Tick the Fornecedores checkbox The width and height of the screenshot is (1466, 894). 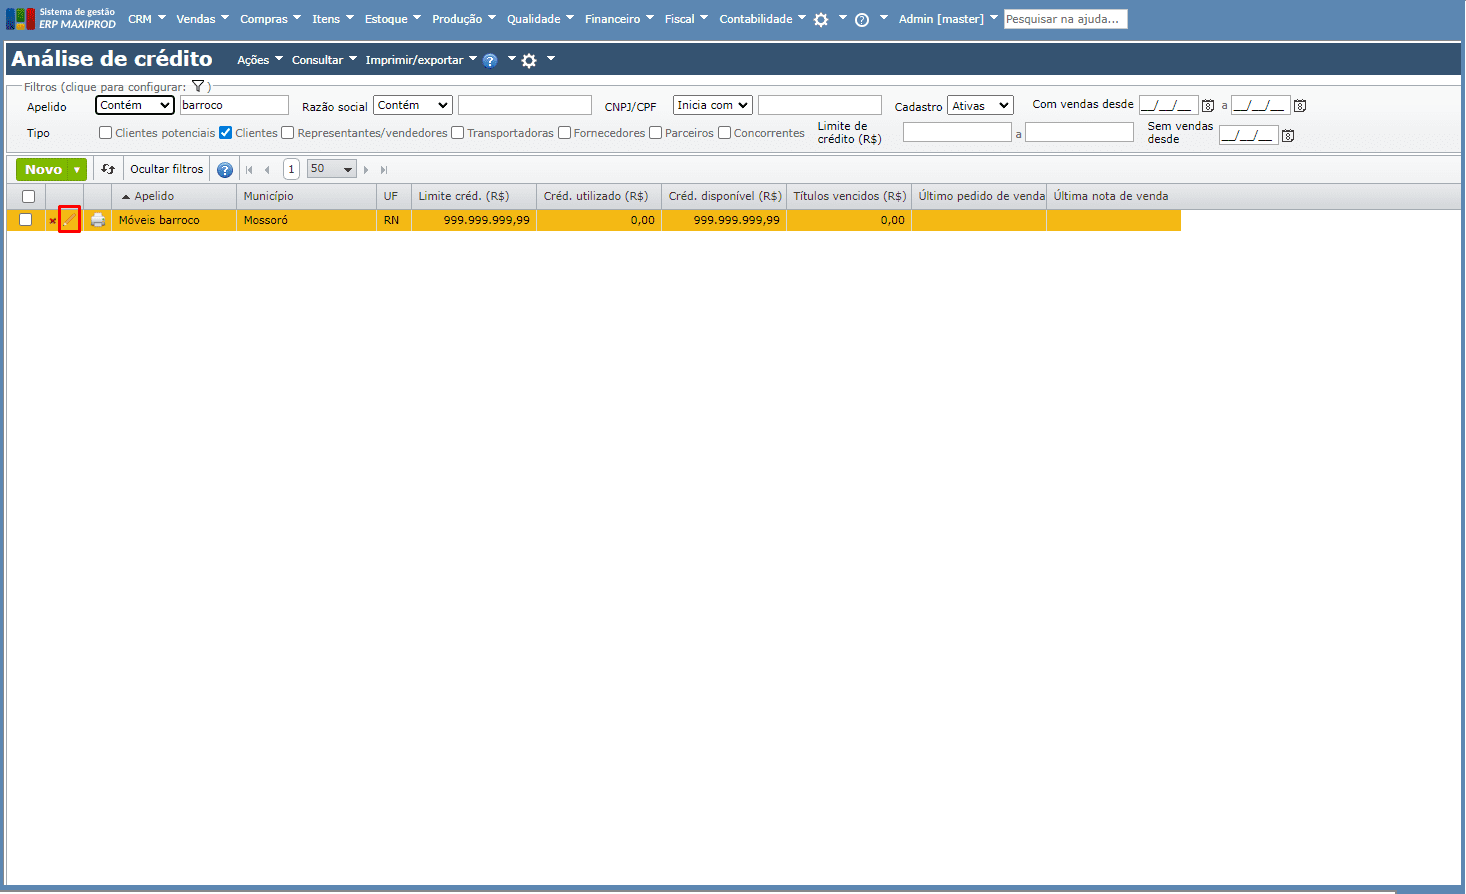point(564,133)
